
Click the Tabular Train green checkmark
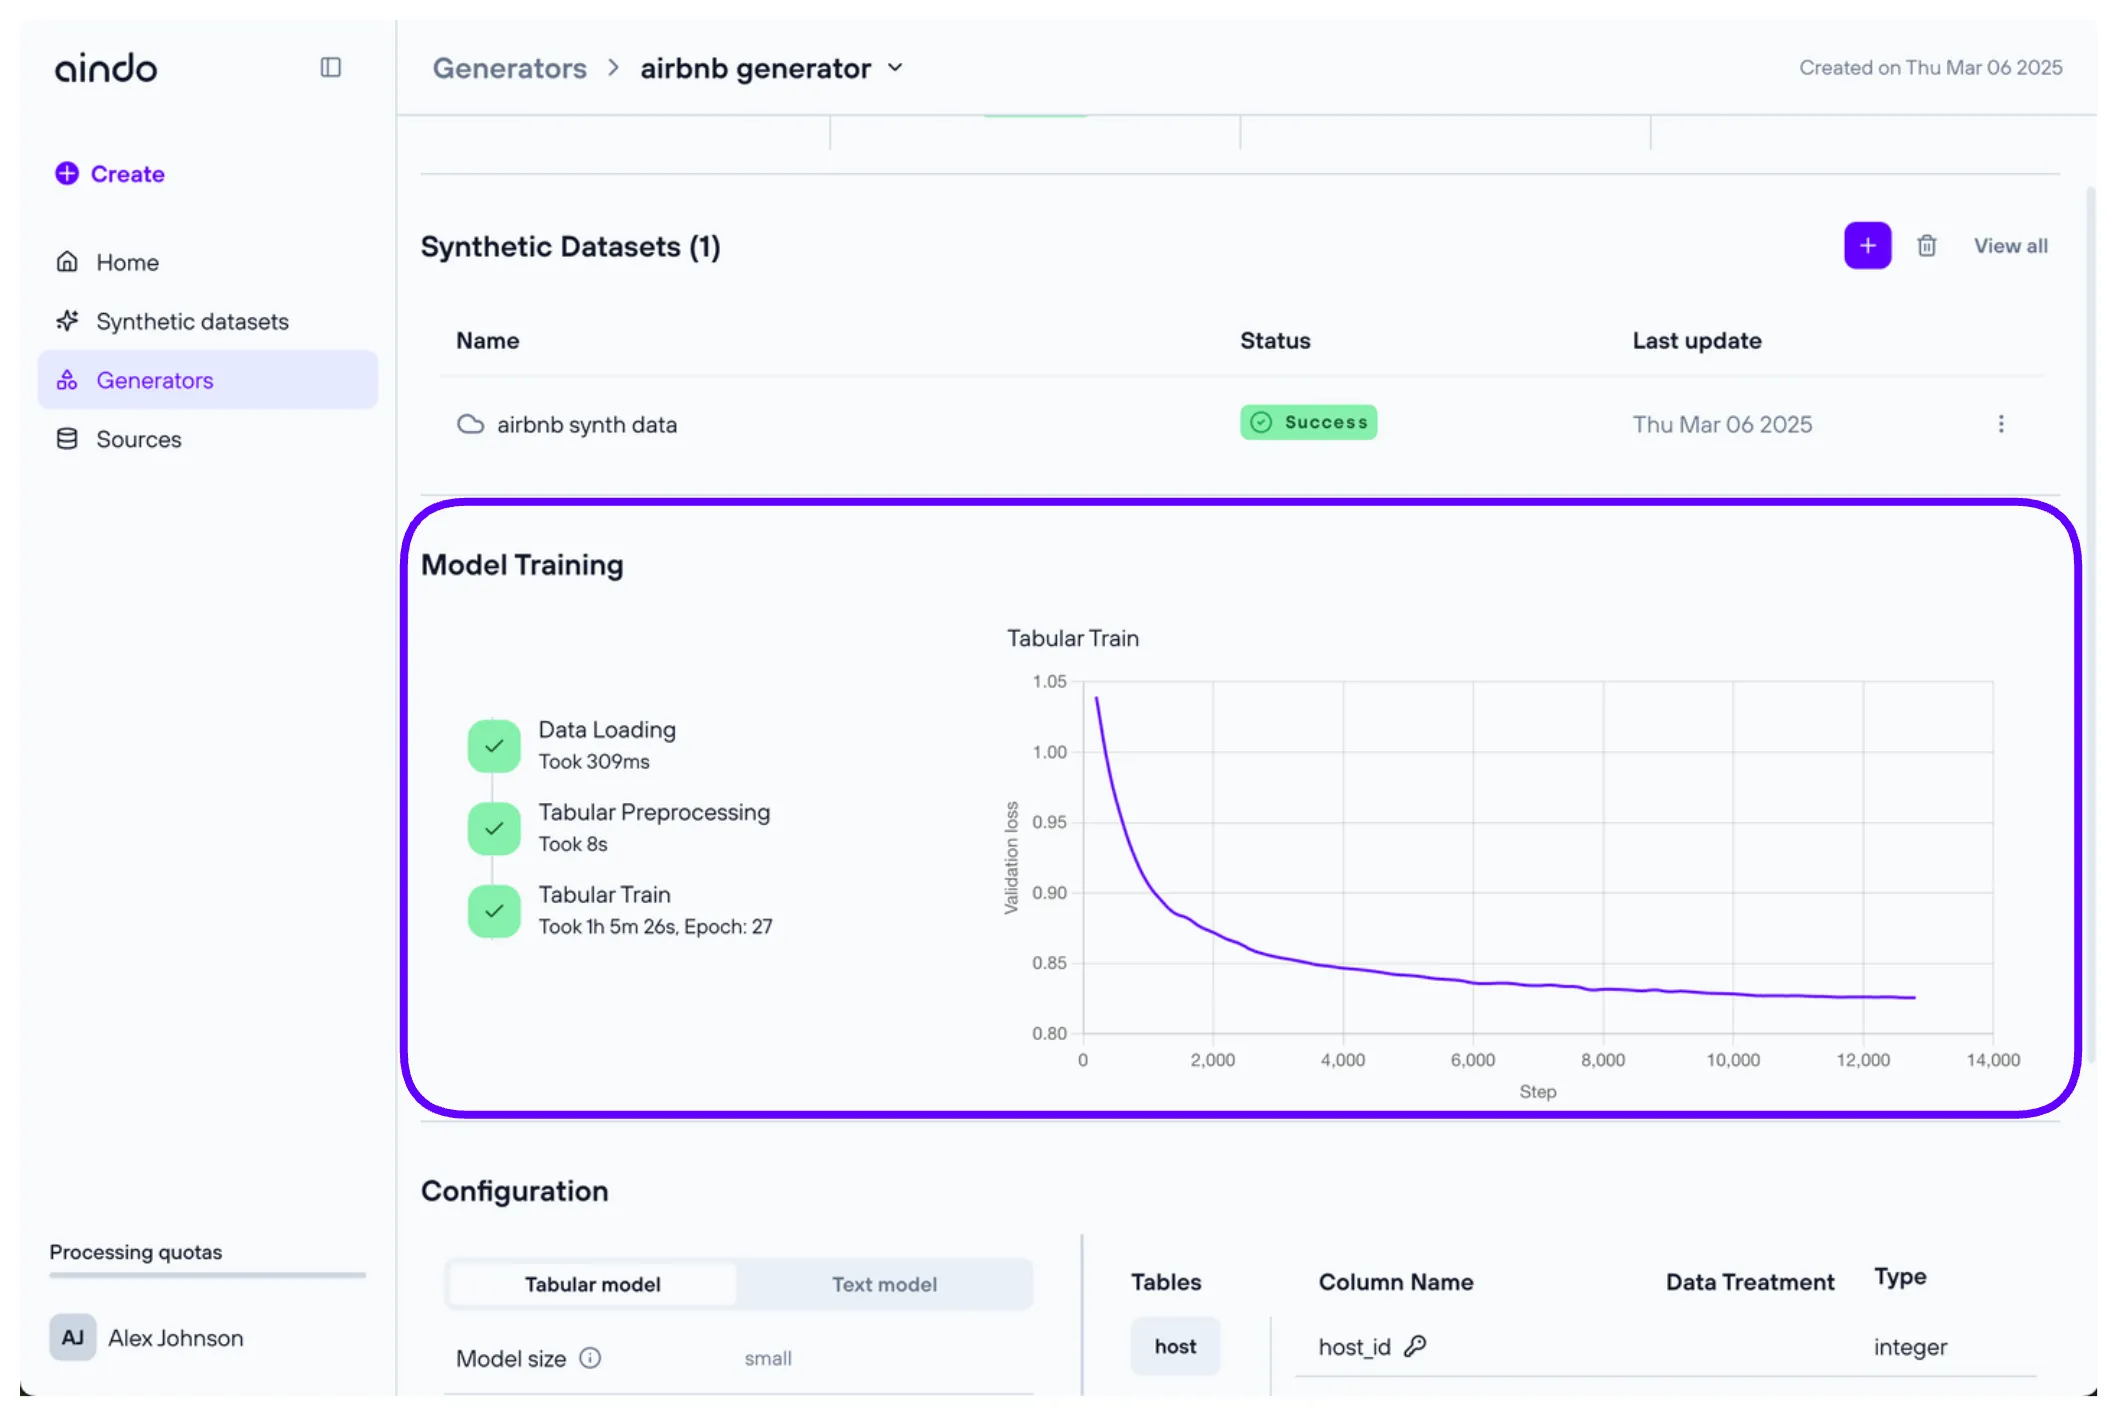click(x=494, y=911)
